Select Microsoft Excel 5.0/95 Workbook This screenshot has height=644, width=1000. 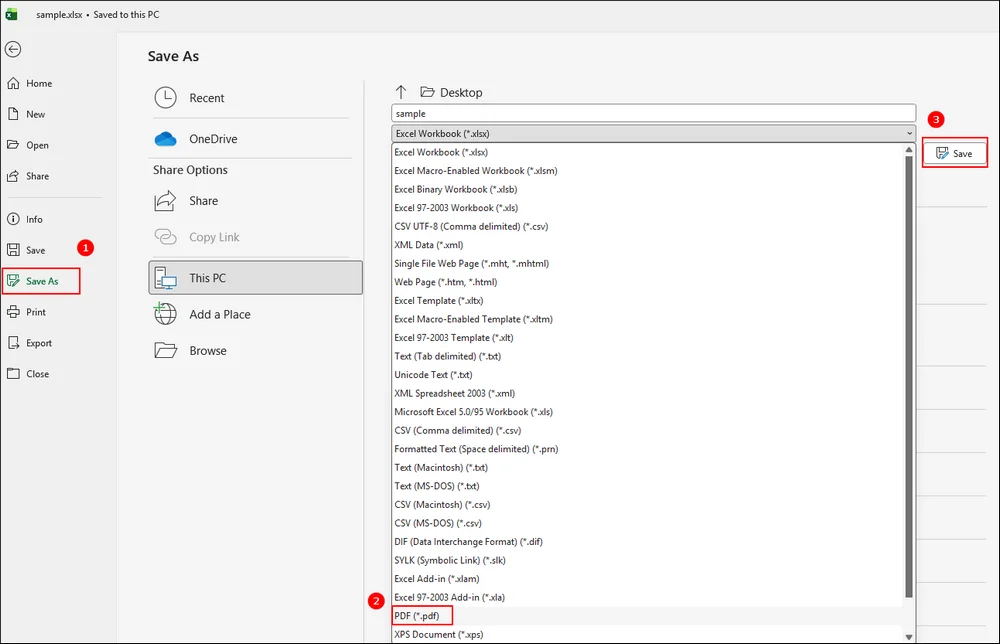pos(649,412)
